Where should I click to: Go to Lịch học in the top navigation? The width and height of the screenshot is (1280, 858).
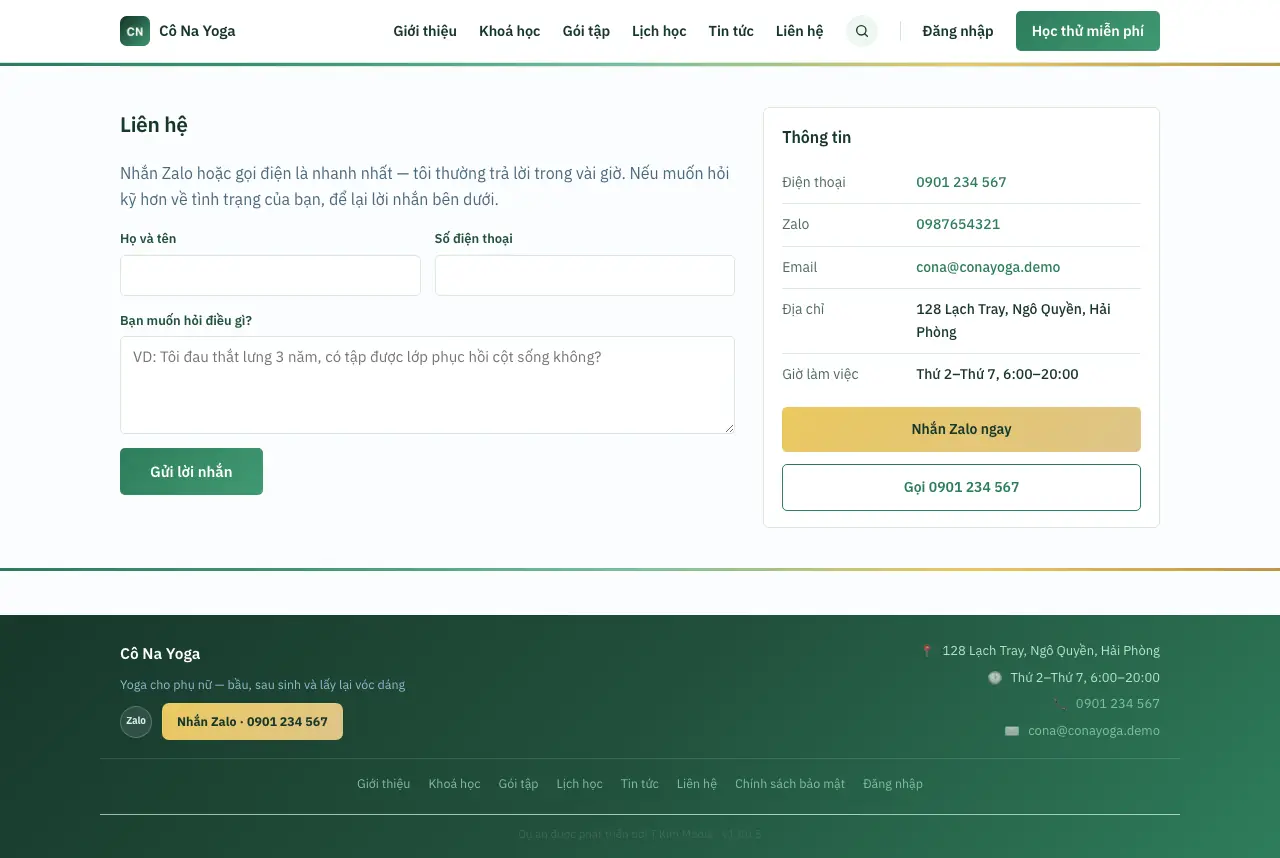click(659, 31)
